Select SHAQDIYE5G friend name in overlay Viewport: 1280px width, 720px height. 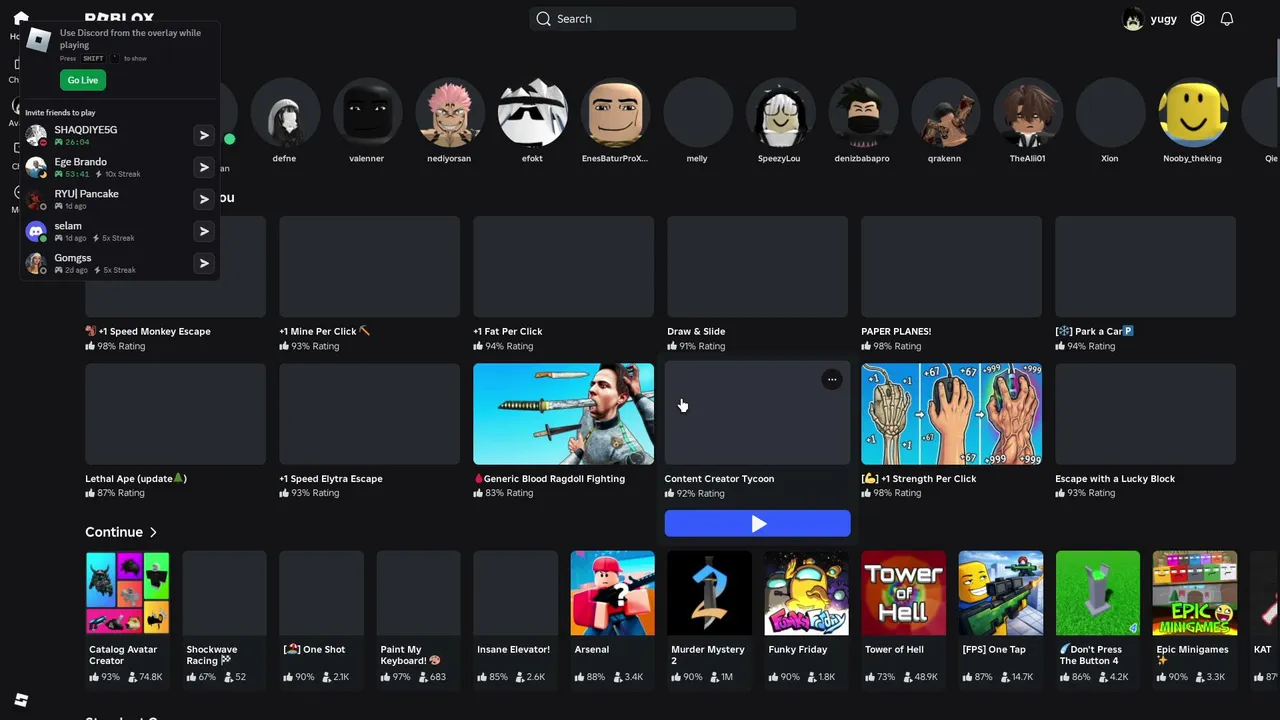pos(86,130)
